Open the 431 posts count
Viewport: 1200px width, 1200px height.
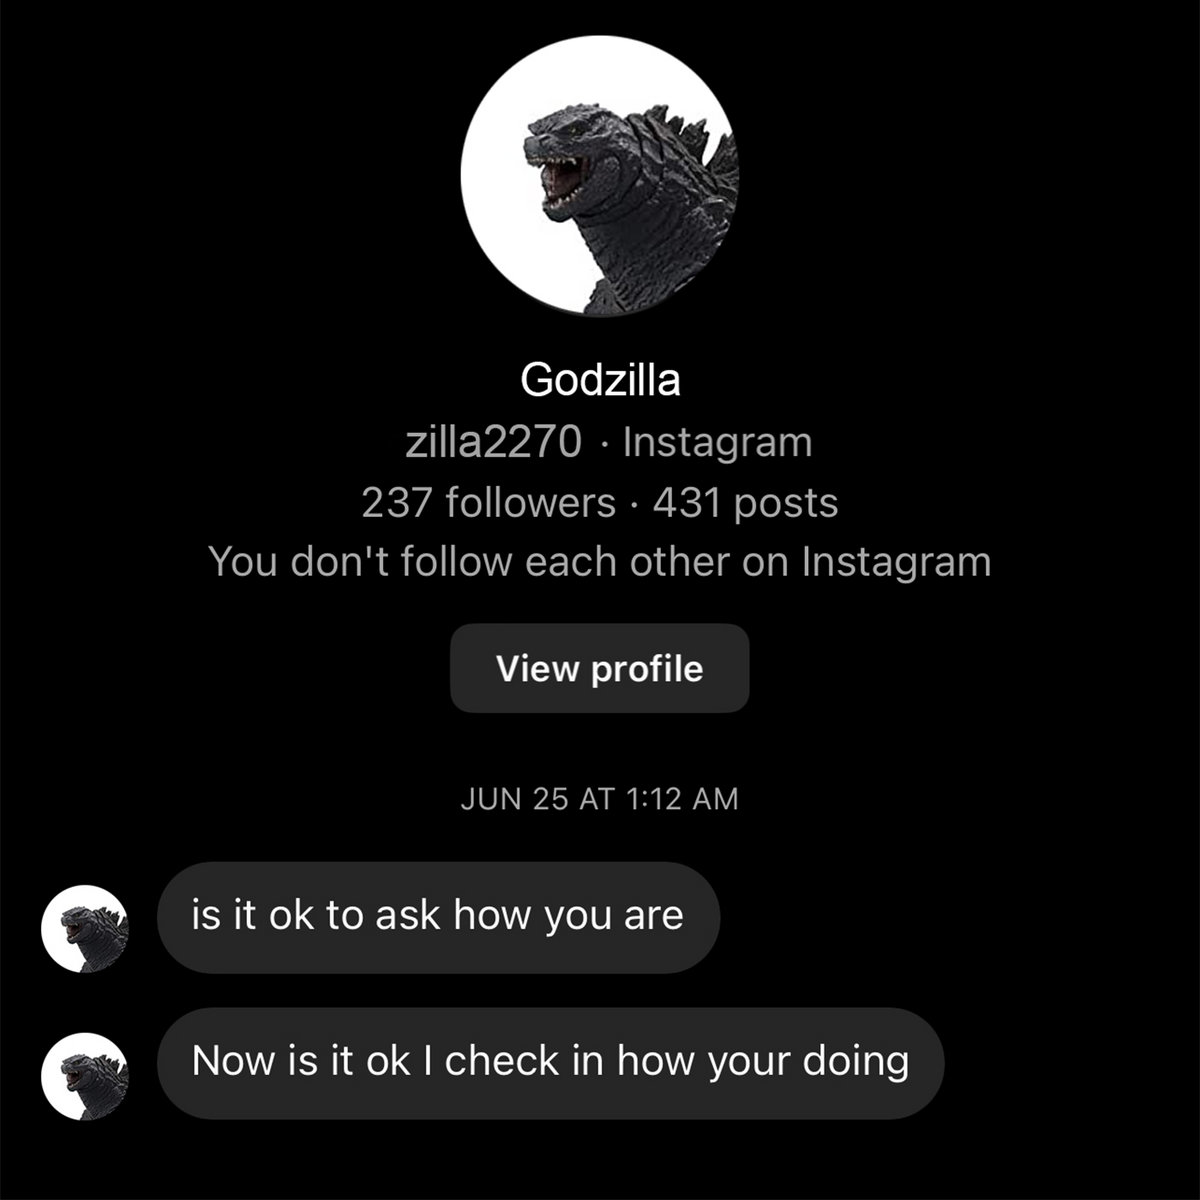pyautogui.click(x=745, y=503)
